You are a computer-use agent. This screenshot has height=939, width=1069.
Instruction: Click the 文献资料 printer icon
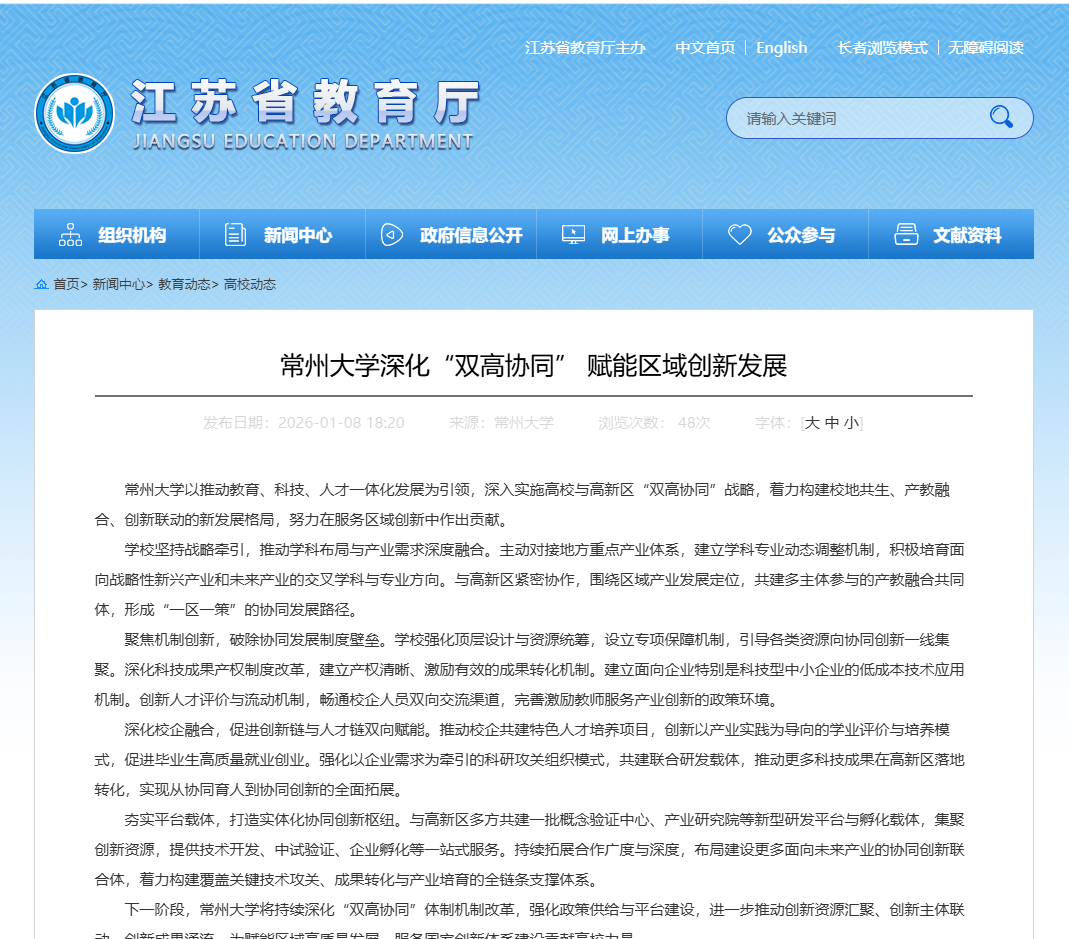click(x=906, y=235)
